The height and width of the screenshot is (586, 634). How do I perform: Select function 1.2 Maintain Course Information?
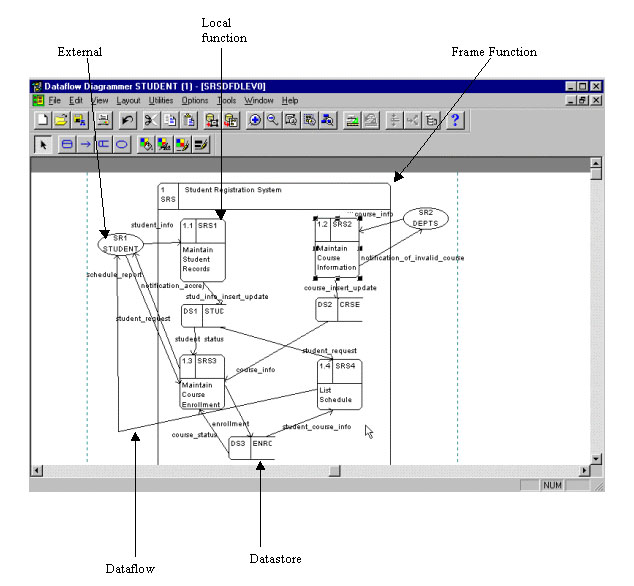[x=337, y=248]
